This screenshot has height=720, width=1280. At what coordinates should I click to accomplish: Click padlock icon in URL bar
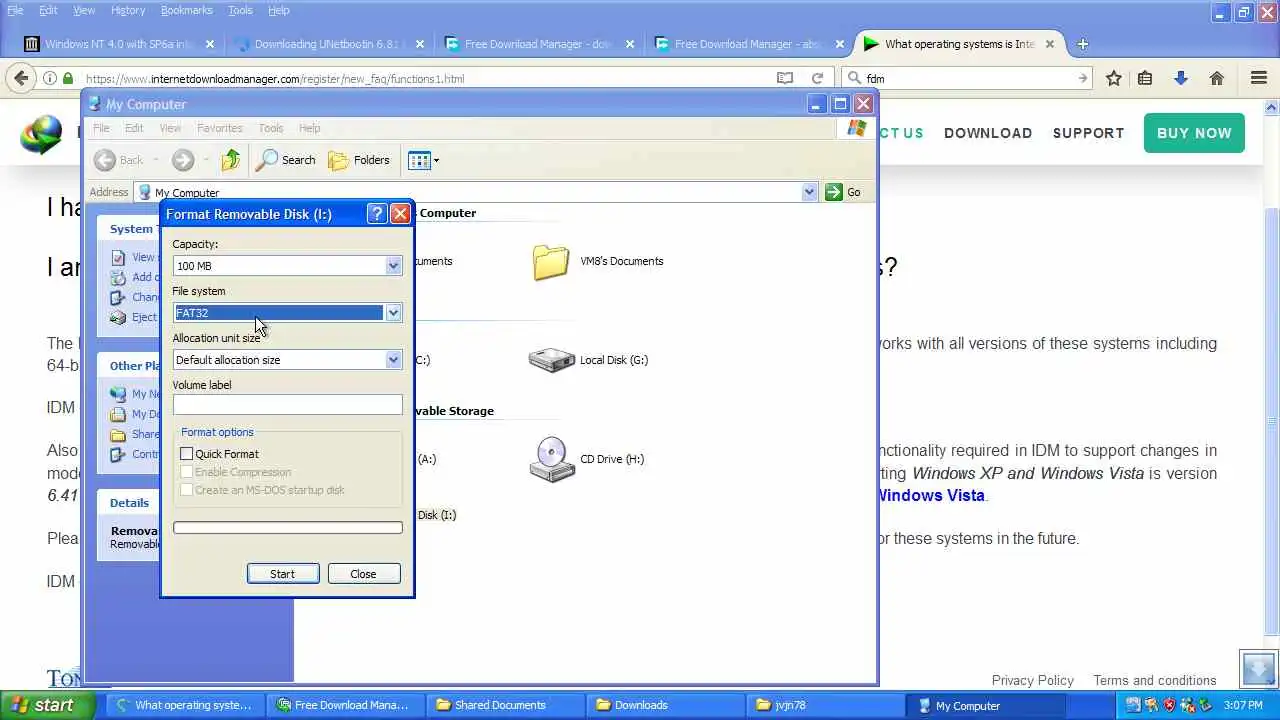tap(68, 78)
